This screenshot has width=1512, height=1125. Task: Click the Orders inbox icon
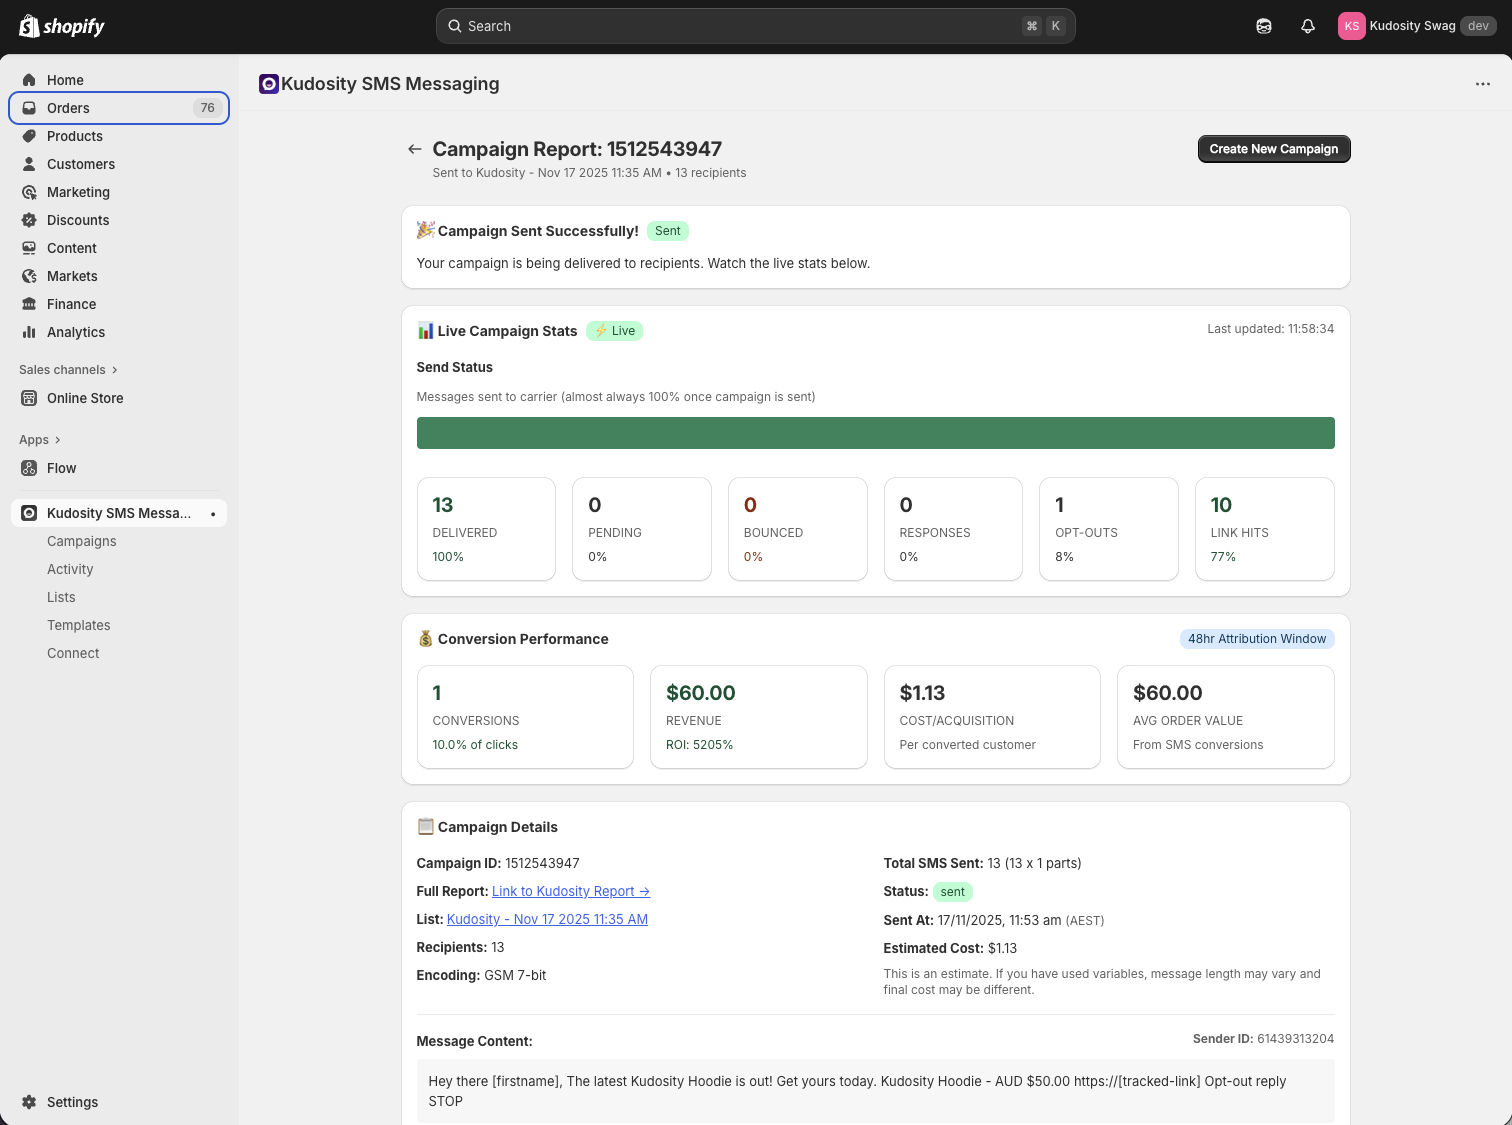(x=29, y=108)
